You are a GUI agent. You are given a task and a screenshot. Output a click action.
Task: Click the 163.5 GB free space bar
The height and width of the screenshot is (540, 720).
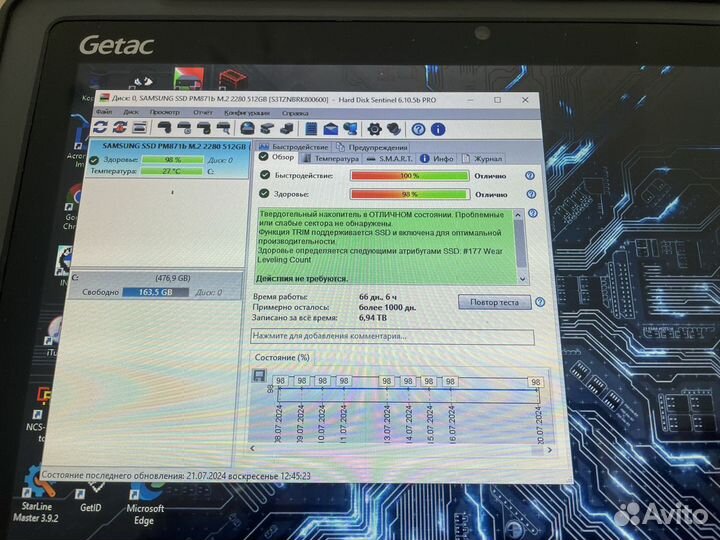(156, 292)
